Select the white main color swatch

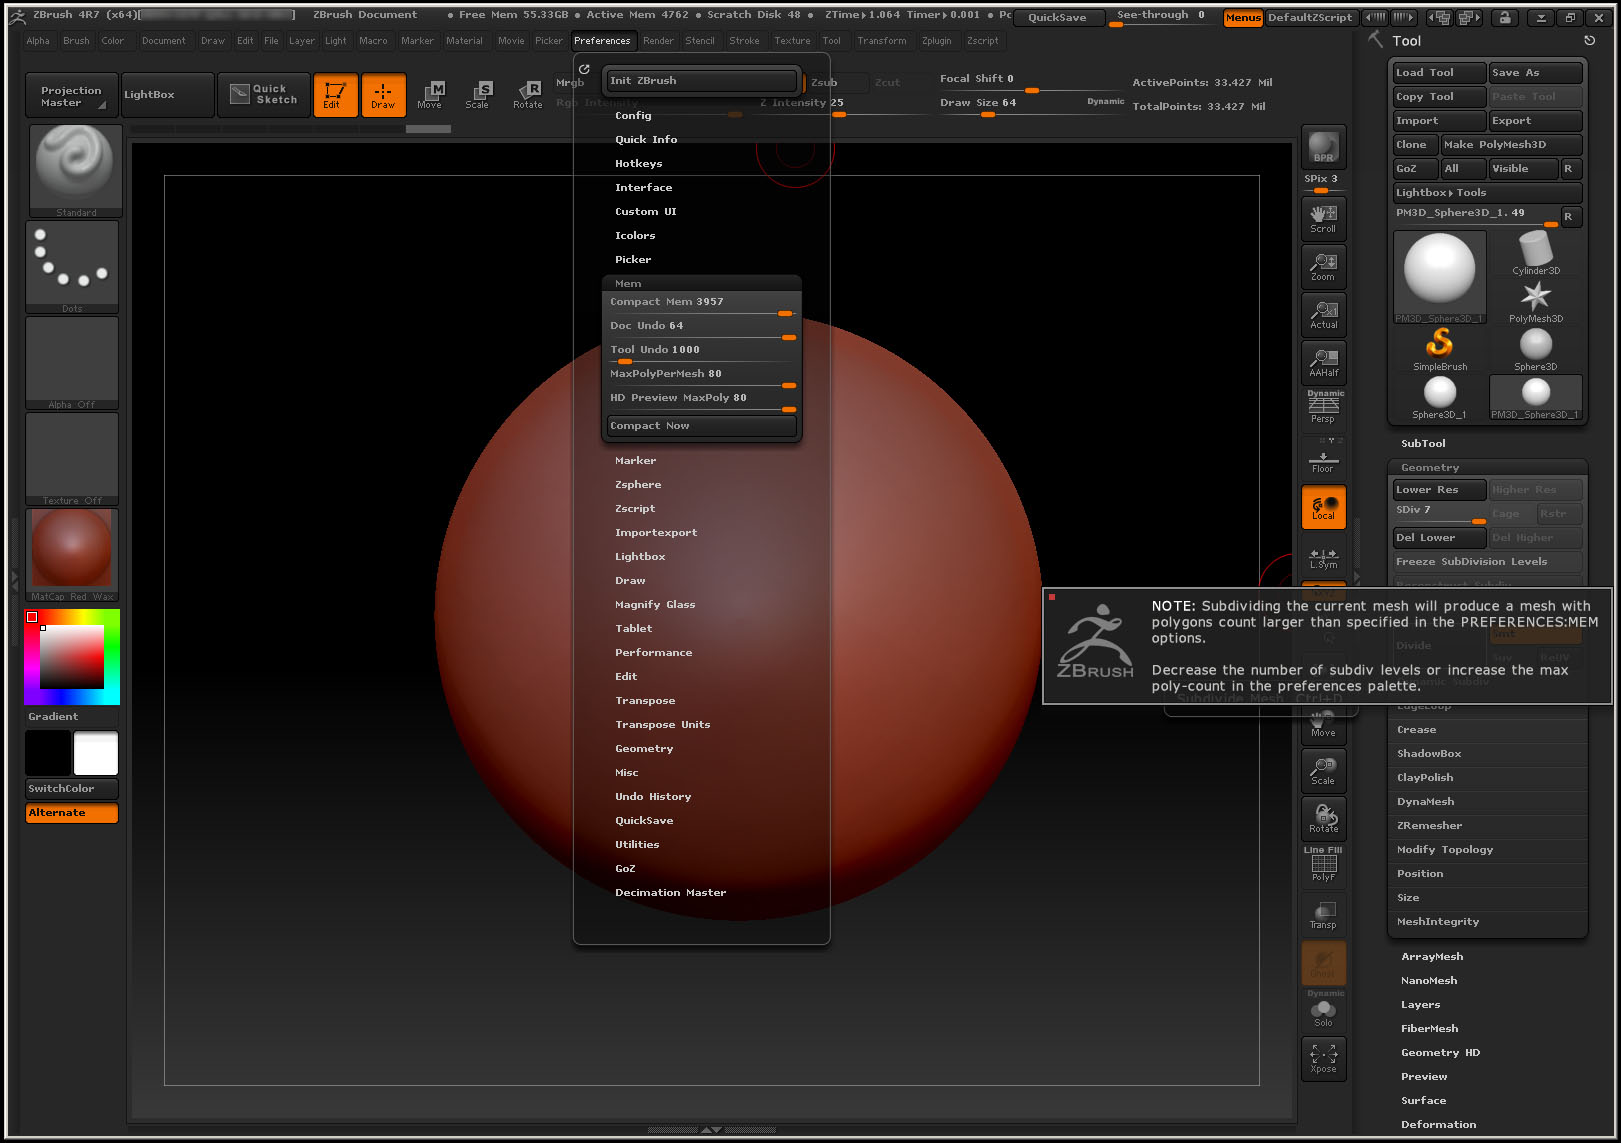pyautogui.click(x=96, y=753)
